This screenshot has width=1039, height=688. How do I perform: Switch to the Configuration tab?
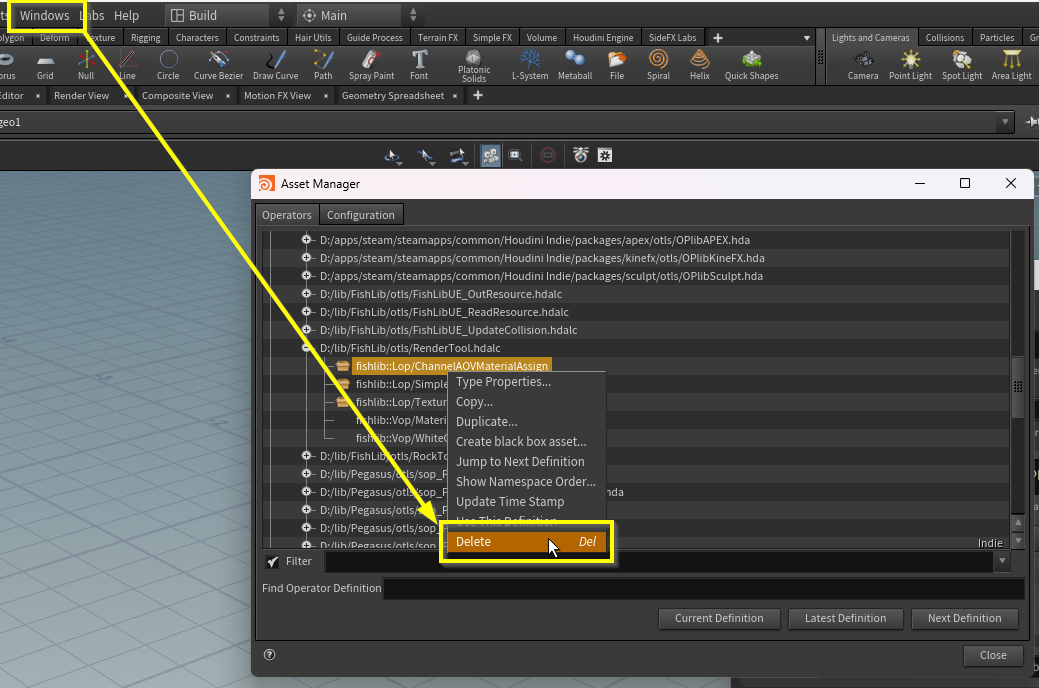(360, 215)
